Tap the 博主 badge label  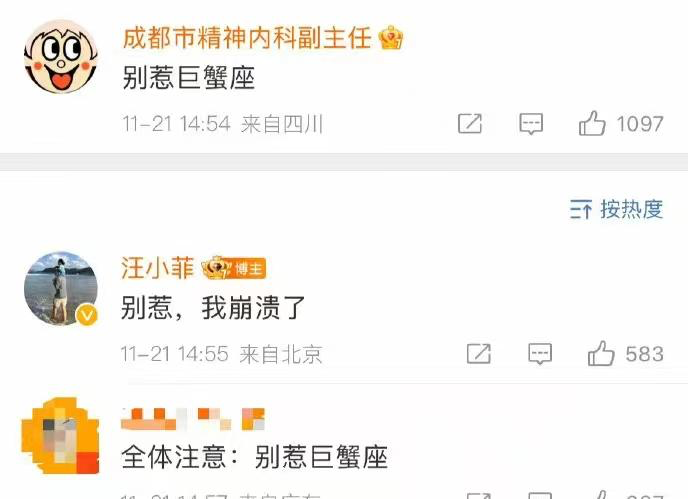(x=249, y=268)
